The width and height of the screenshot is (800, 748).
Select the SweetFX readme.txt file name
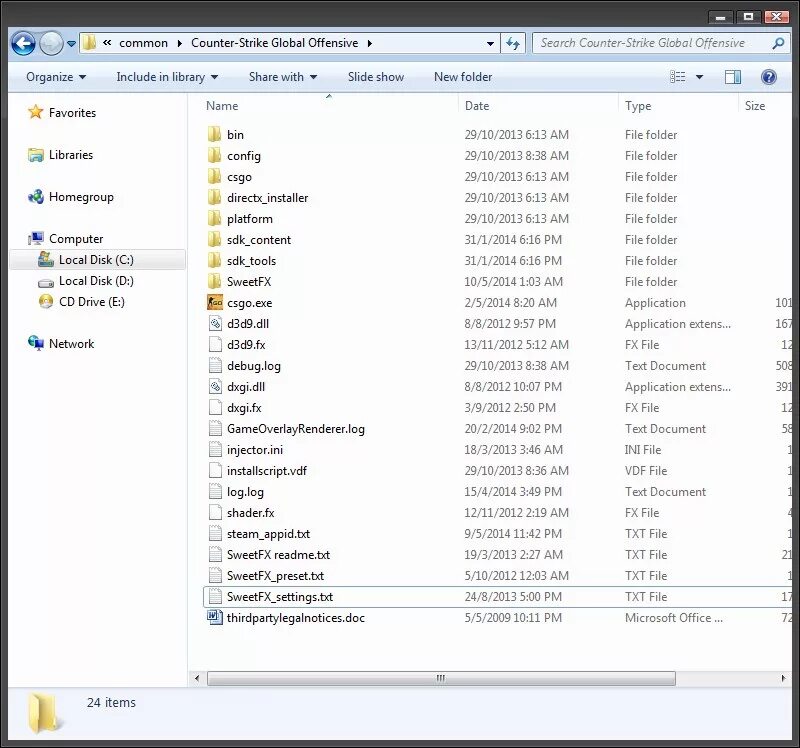pyautogui.click(x=279, y=555)
